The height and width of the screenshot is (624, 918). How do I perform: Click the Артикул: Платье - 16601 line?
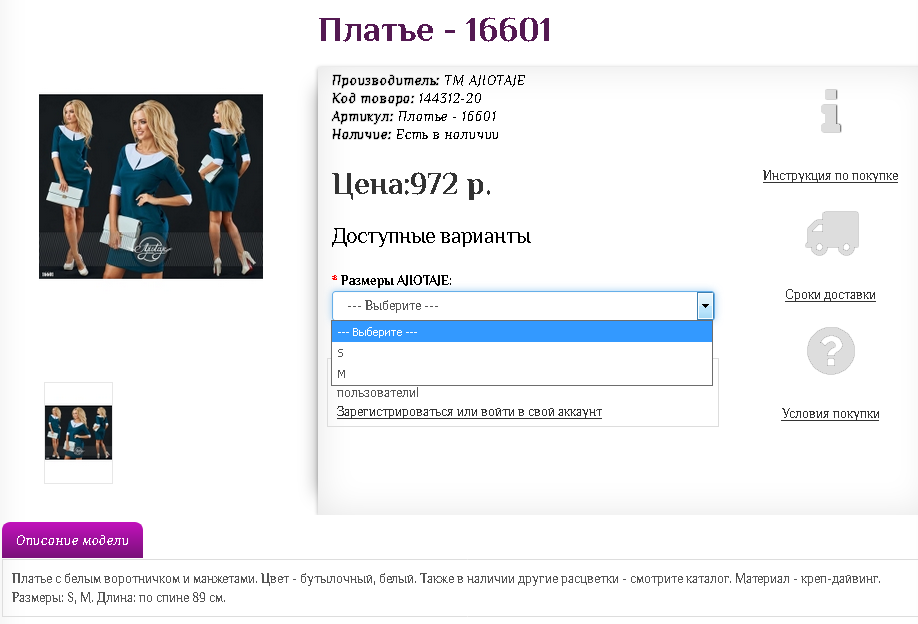415,116
